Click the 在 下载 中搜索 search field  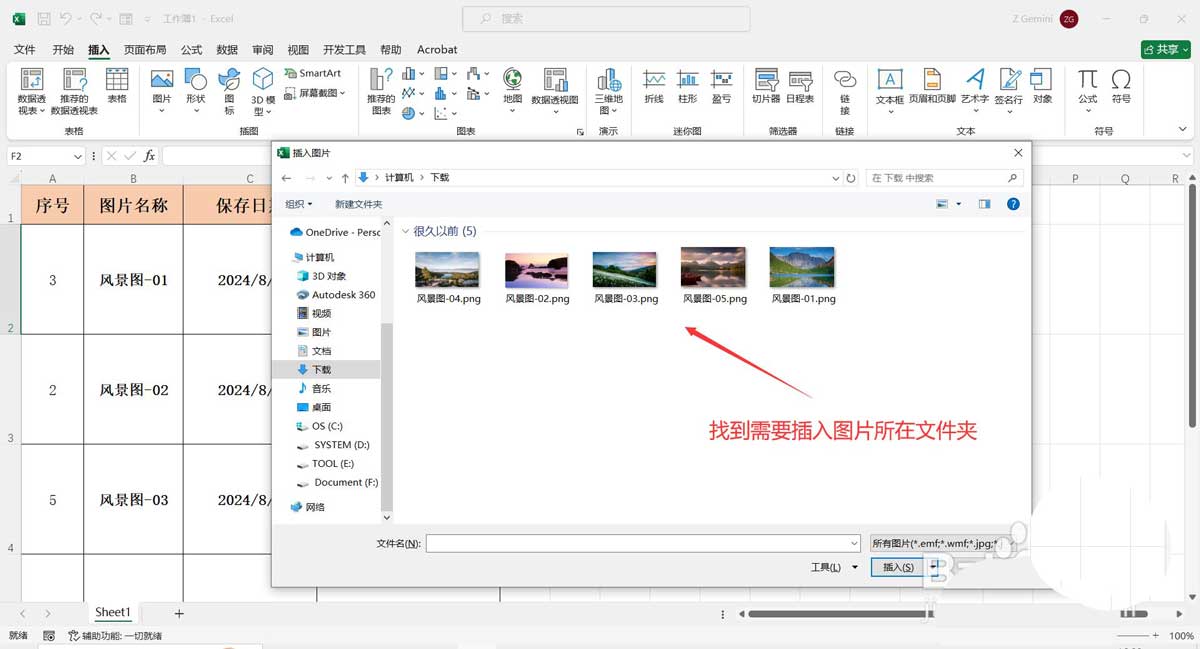pyautogui.click(x=943, y=178)
